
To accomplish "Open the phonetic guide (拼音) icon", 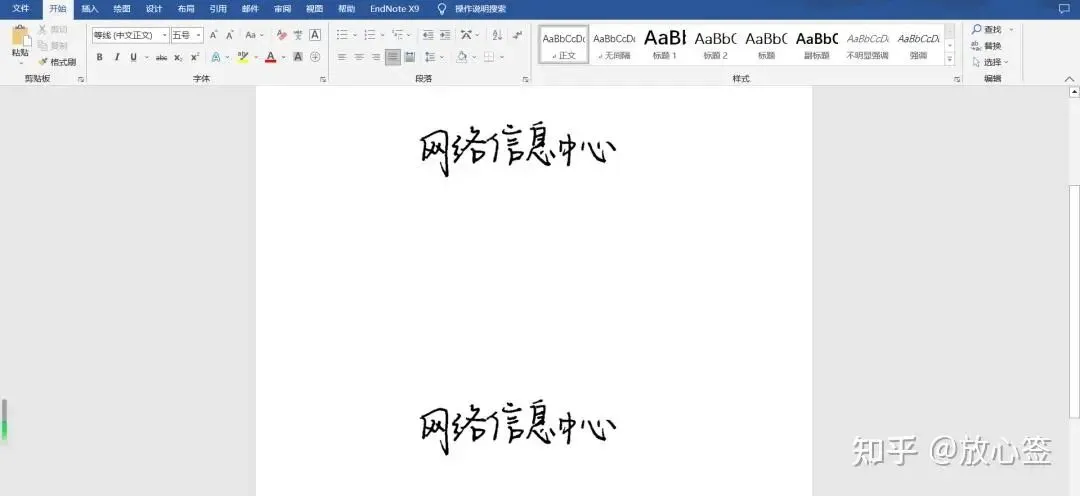I will coord(298,35).
